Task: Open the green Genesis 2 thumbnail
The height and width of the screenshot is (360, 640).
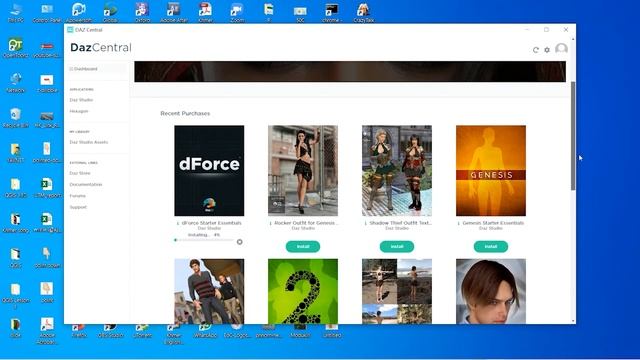Action: (303, 291)
